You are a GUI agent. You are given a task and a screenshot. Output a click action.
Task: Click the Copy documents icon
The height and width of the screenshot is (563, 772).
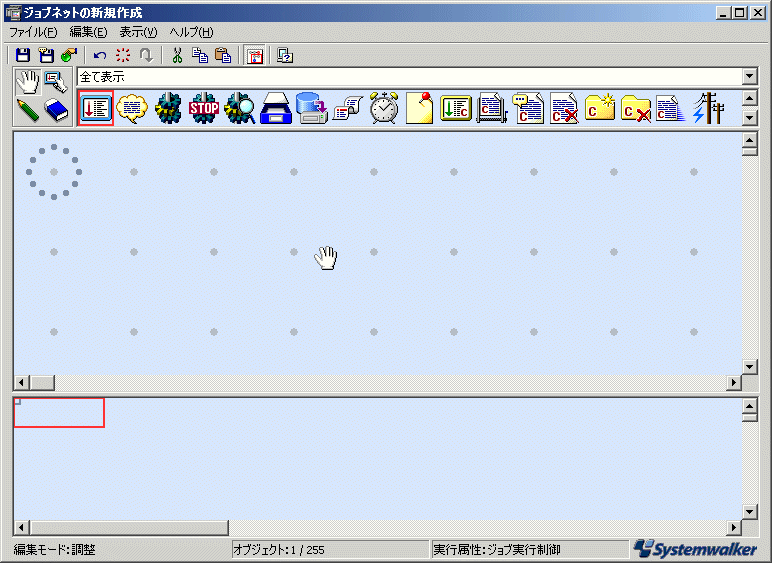pyautogui.click(x=200, y=55)
